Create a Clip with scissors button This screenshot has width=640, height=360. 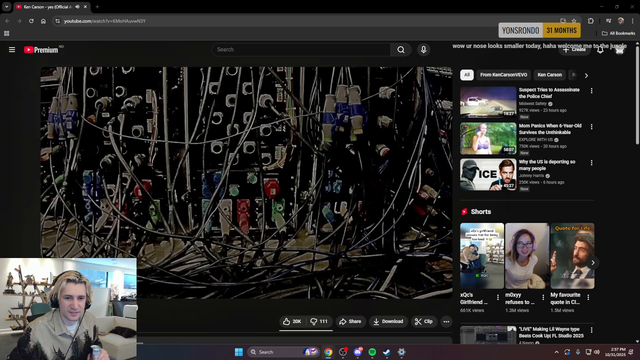click(424, 322)
